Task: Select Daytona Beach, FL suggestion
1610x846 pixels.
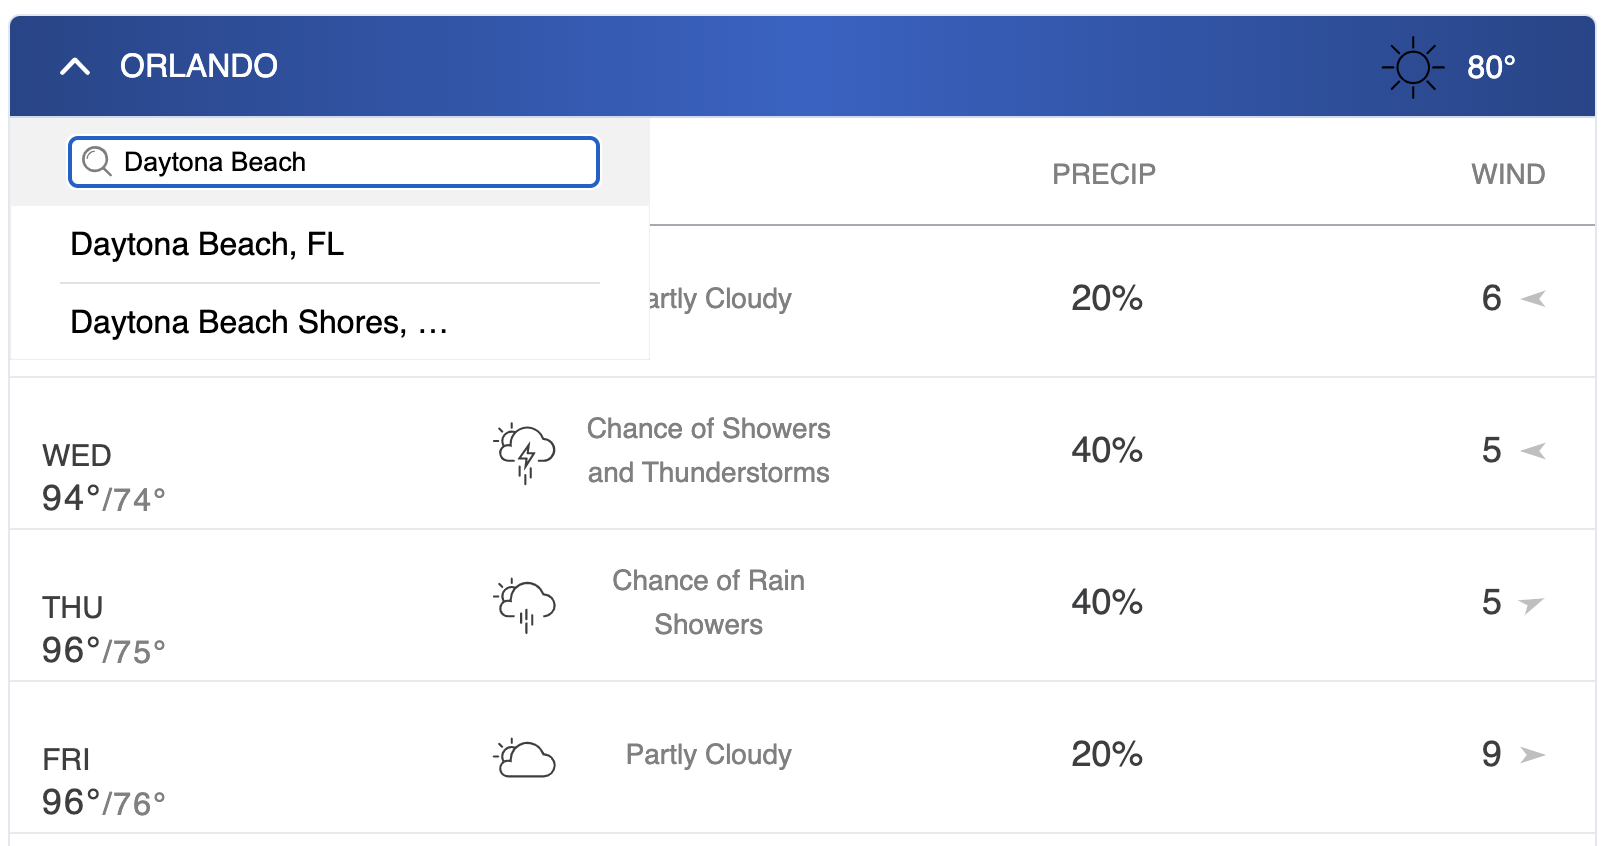Action: pyautogui.click(x=330, y=244)
